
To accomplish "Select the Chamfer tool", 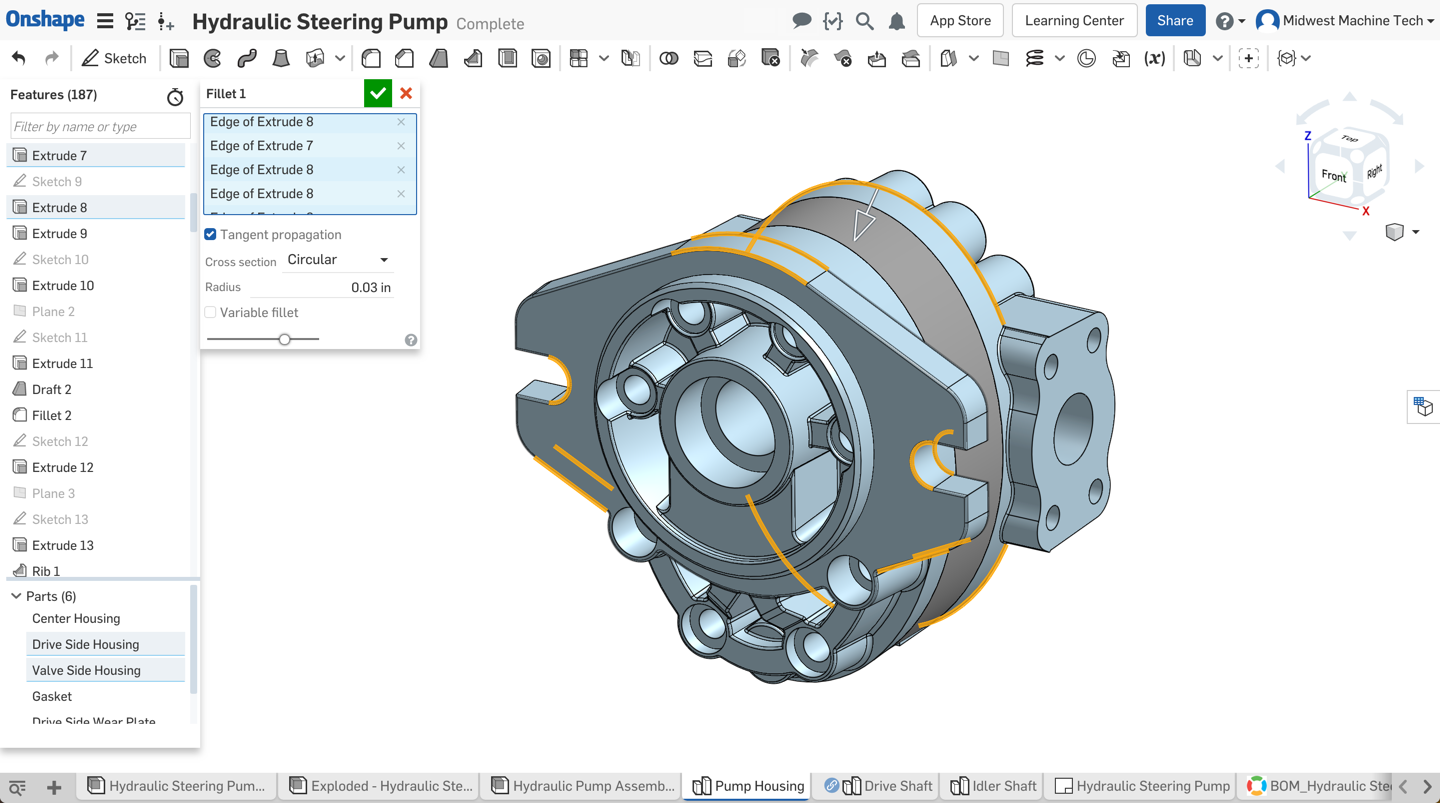I will (405, 58).
